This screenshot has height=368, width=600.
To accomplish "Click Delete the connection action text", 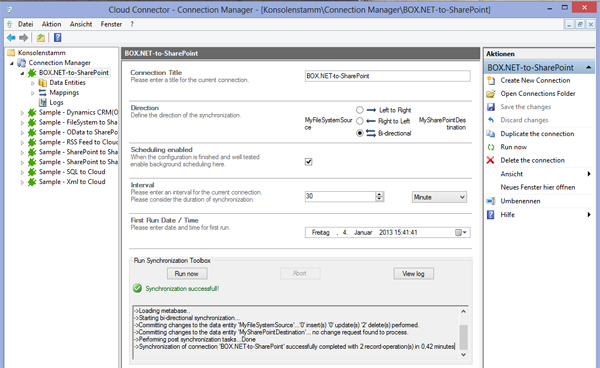I will pos(533,160).
